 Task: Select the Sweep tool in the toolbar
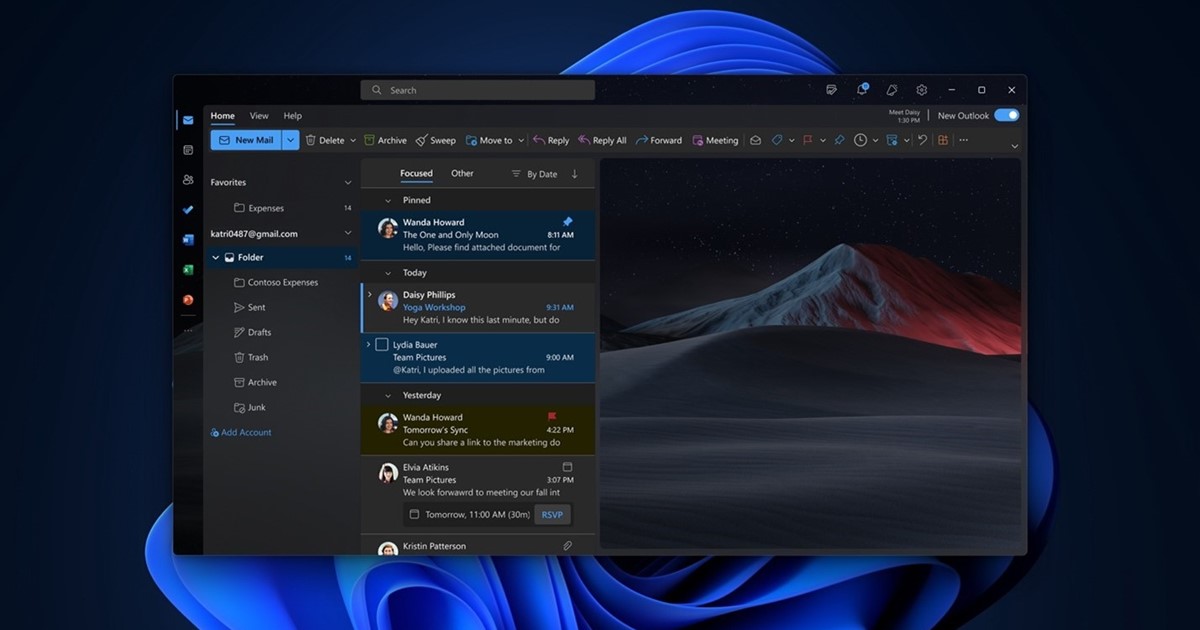[x=436, y=140]
